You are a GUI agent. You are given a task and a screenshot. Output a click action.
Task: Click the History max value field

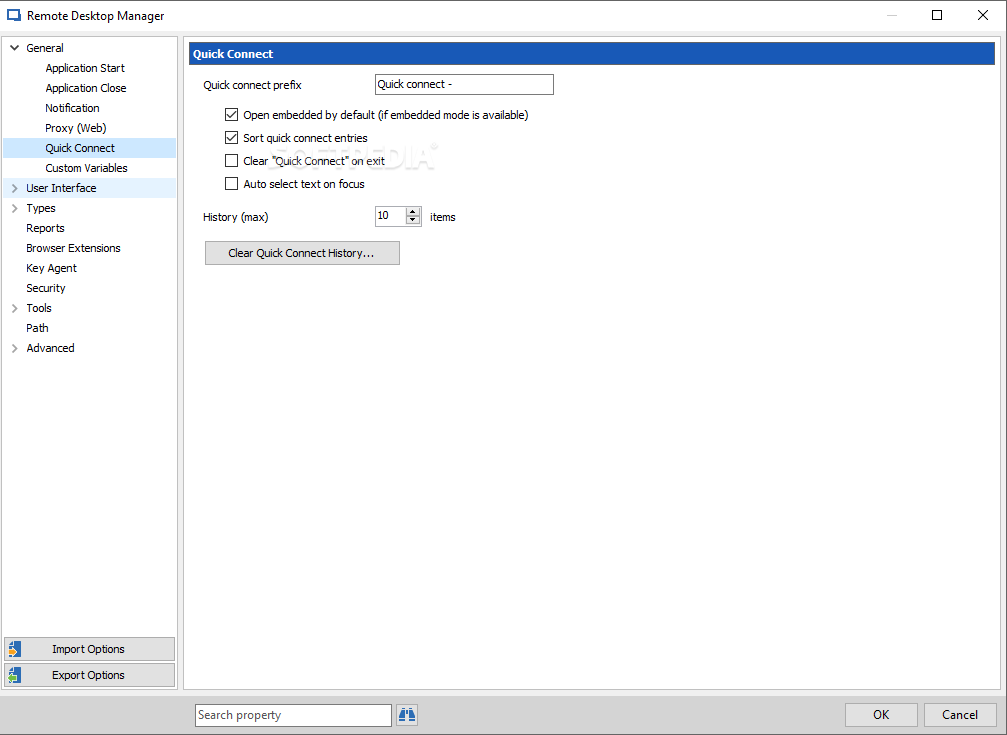[390, 217]
